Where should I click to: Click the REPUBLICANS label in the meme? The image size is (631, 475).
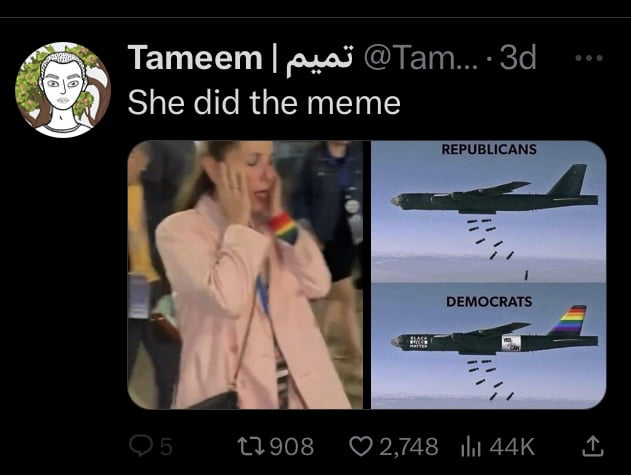[x=489, y=149]
